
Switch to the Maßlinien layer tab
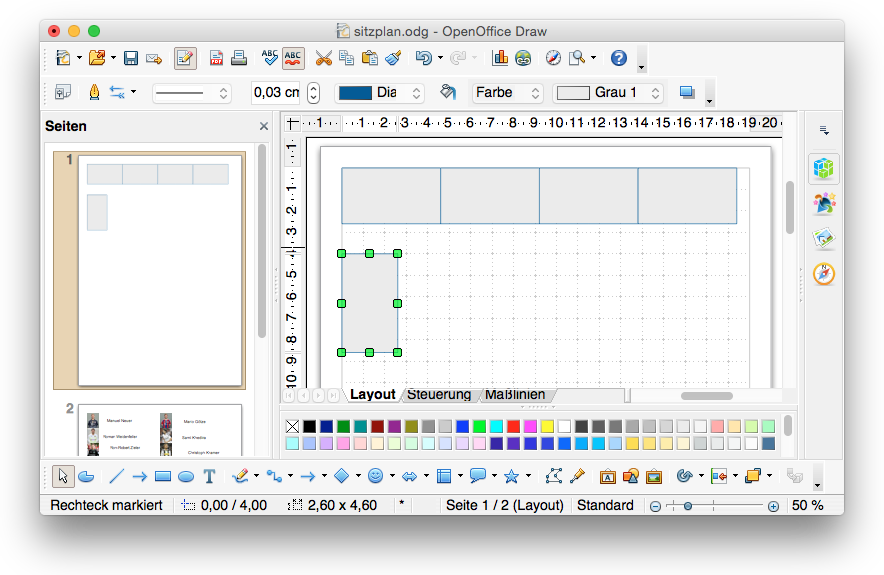tap(515, 395)
